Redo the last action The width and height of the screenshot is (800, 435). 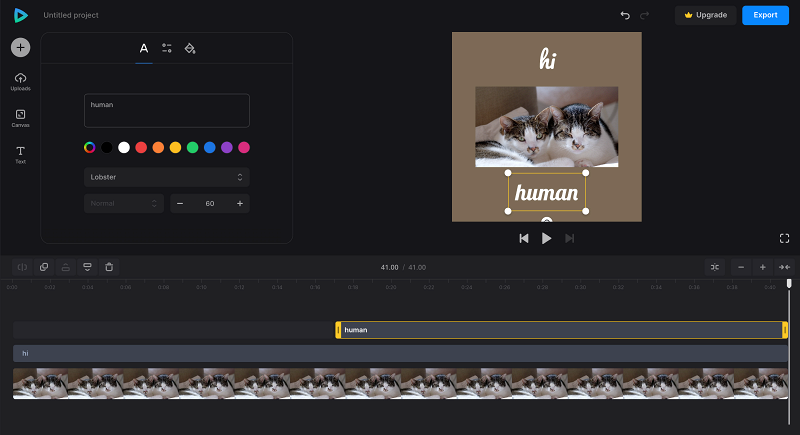[644, 15]
